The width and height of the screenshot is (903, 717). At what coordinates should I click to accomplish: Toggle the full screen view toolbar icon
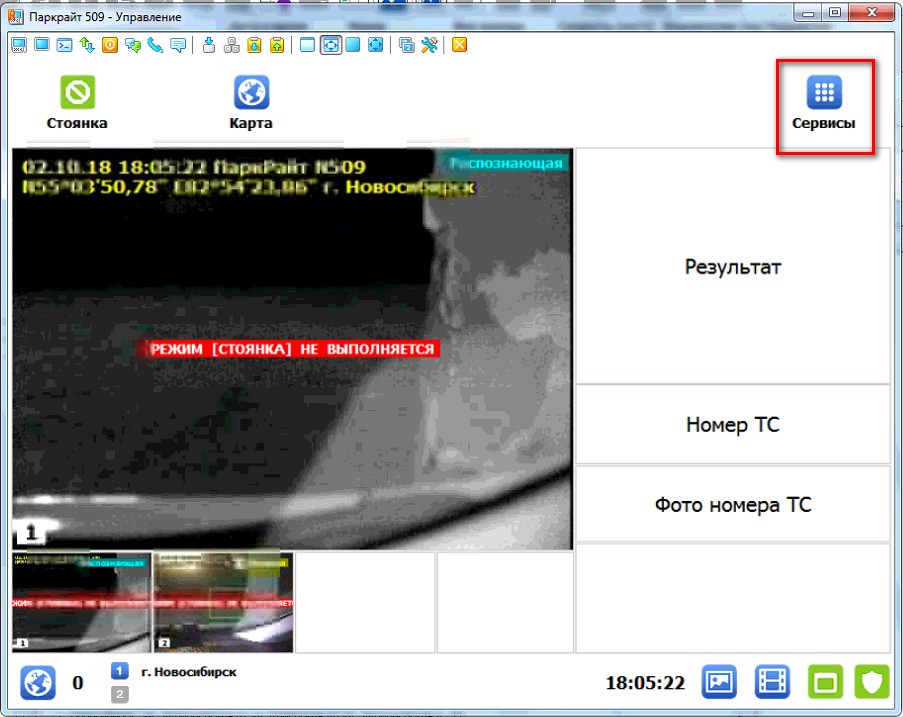click(x=376, y=45)
